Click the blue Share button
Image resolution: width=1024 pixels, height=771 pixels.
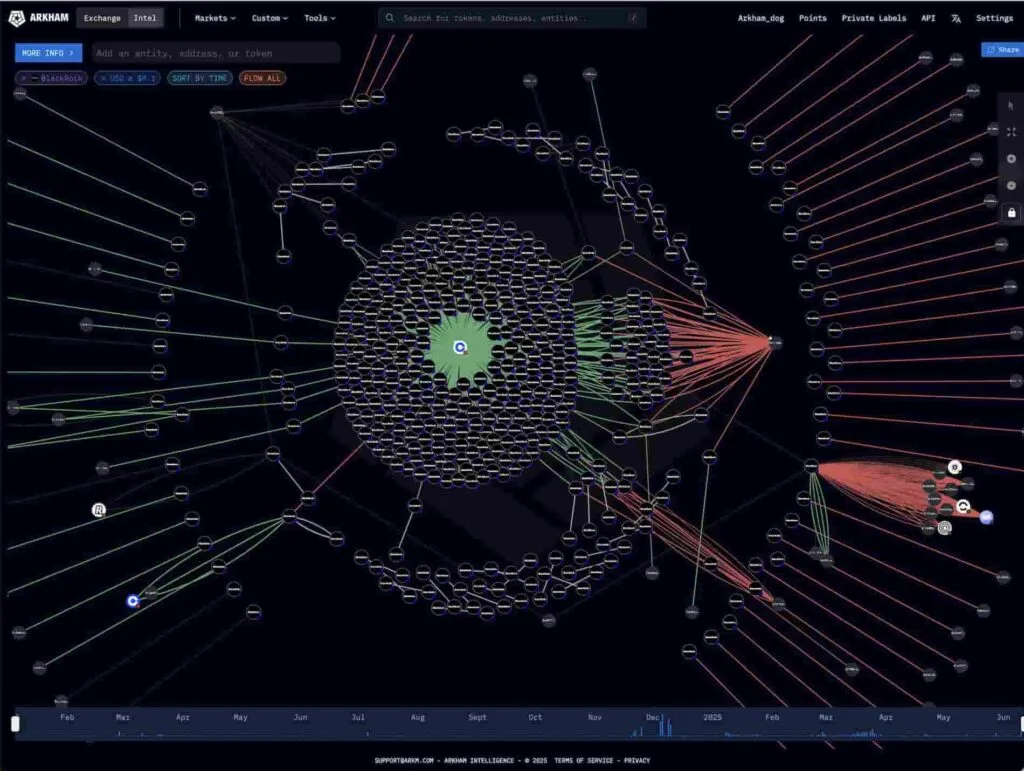click(1003, 50)
